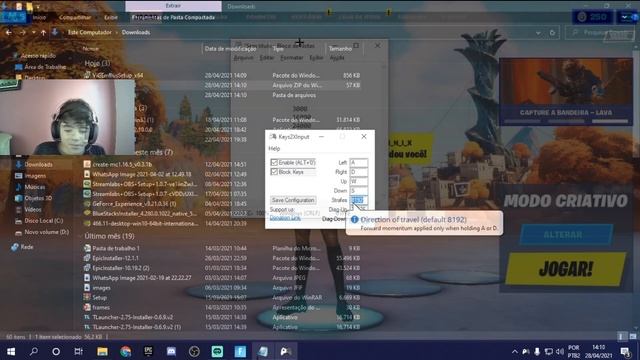This screenshot has height=360, width=640.
Task: Open the Início ribbon tab
Action: point(39,18)
